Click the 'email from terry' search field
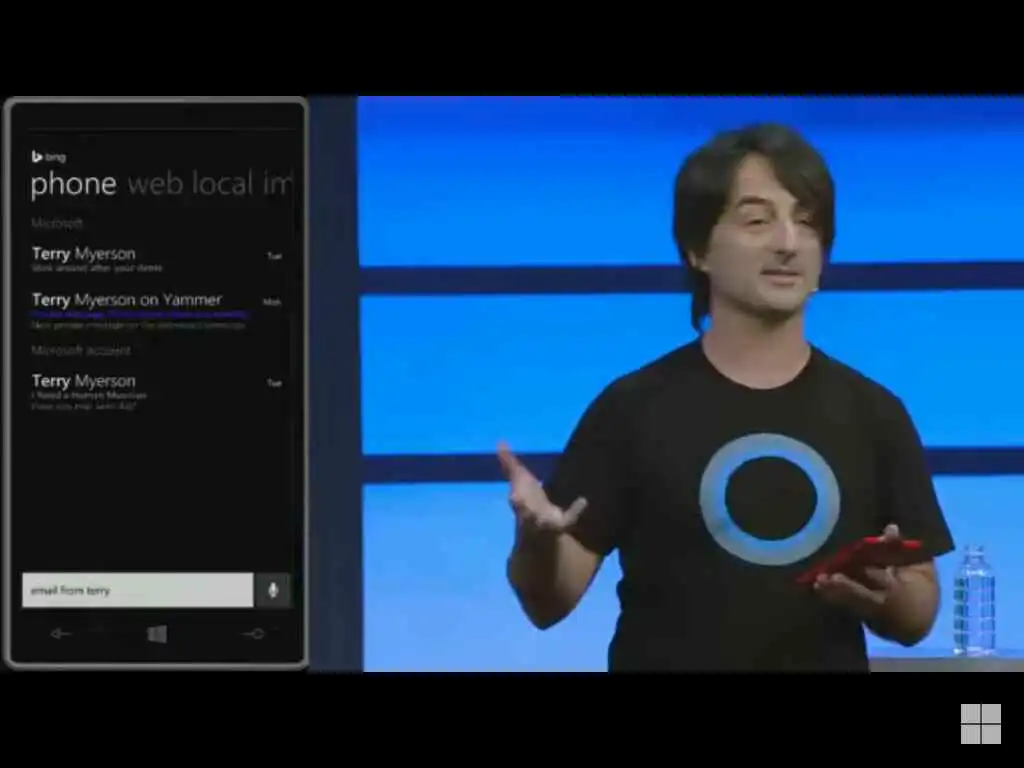 coord(138,590)
